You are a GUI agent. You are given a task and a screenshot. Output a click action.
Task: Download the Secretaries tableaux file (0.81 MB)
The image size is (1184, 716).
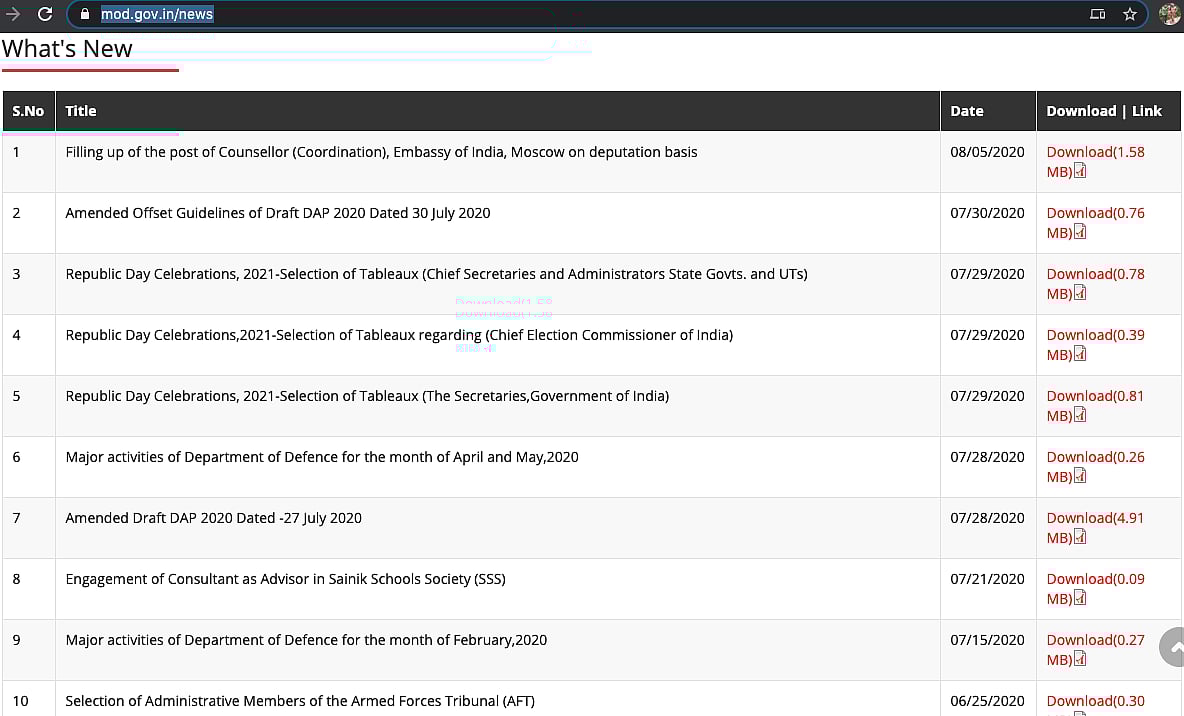[1094, 396]
